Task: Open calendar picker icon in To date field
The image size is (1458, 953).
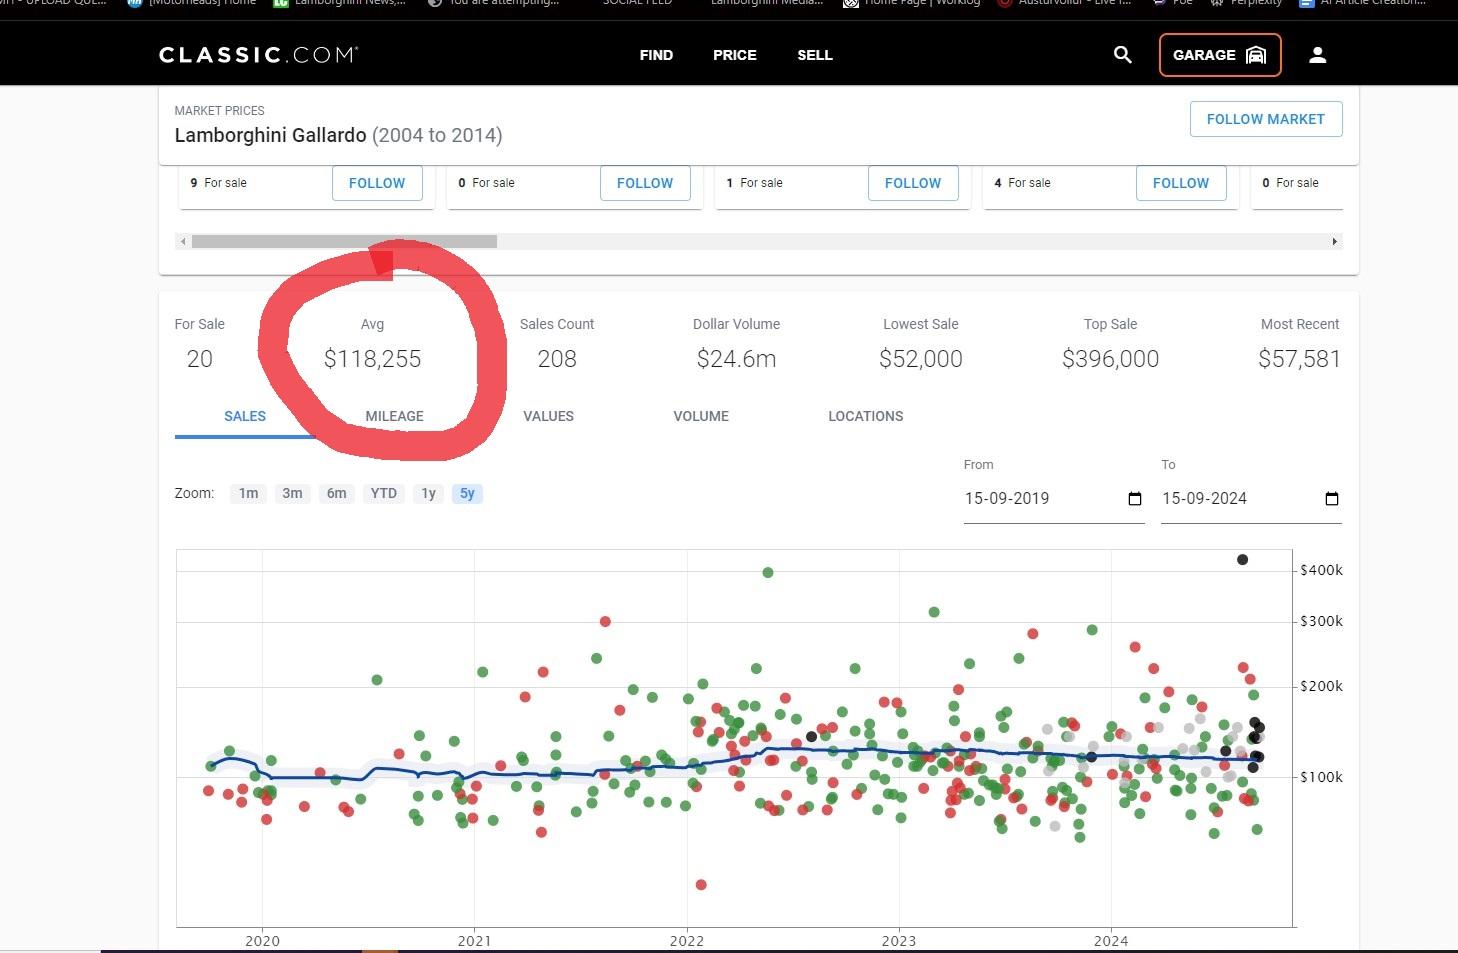Action: 1331,499
